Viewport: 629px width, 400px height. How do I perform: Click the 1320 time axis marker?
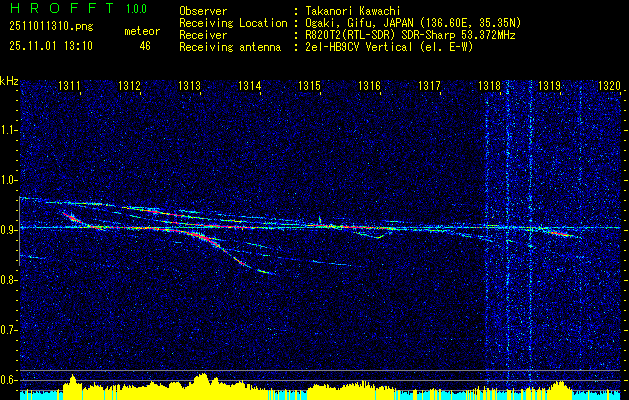609,86
